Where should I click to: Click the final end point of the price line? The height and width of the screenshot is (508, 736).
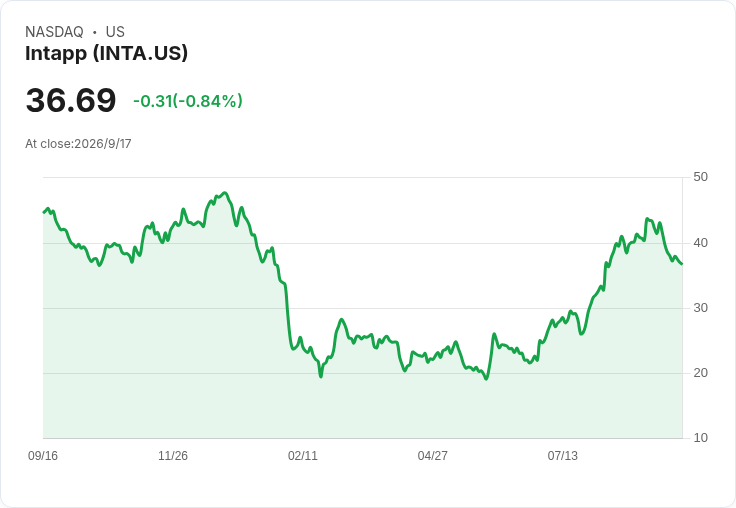pyautogui.click(x=682, y=264)
